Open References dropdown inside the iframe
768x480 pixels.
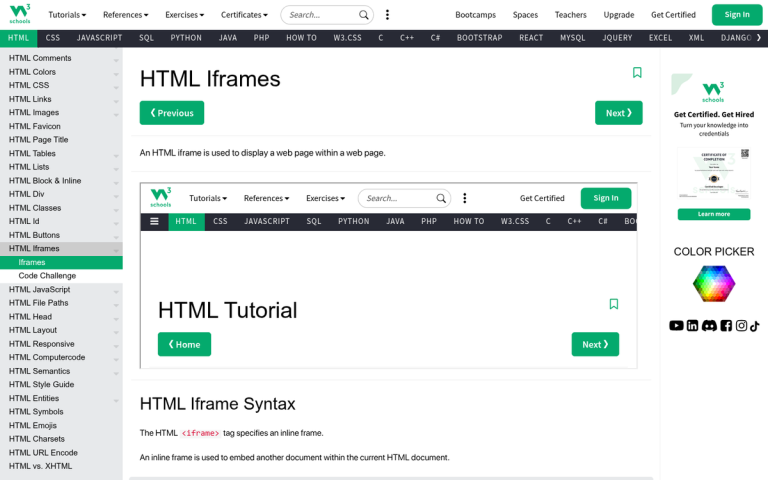[x=266, y=198]
